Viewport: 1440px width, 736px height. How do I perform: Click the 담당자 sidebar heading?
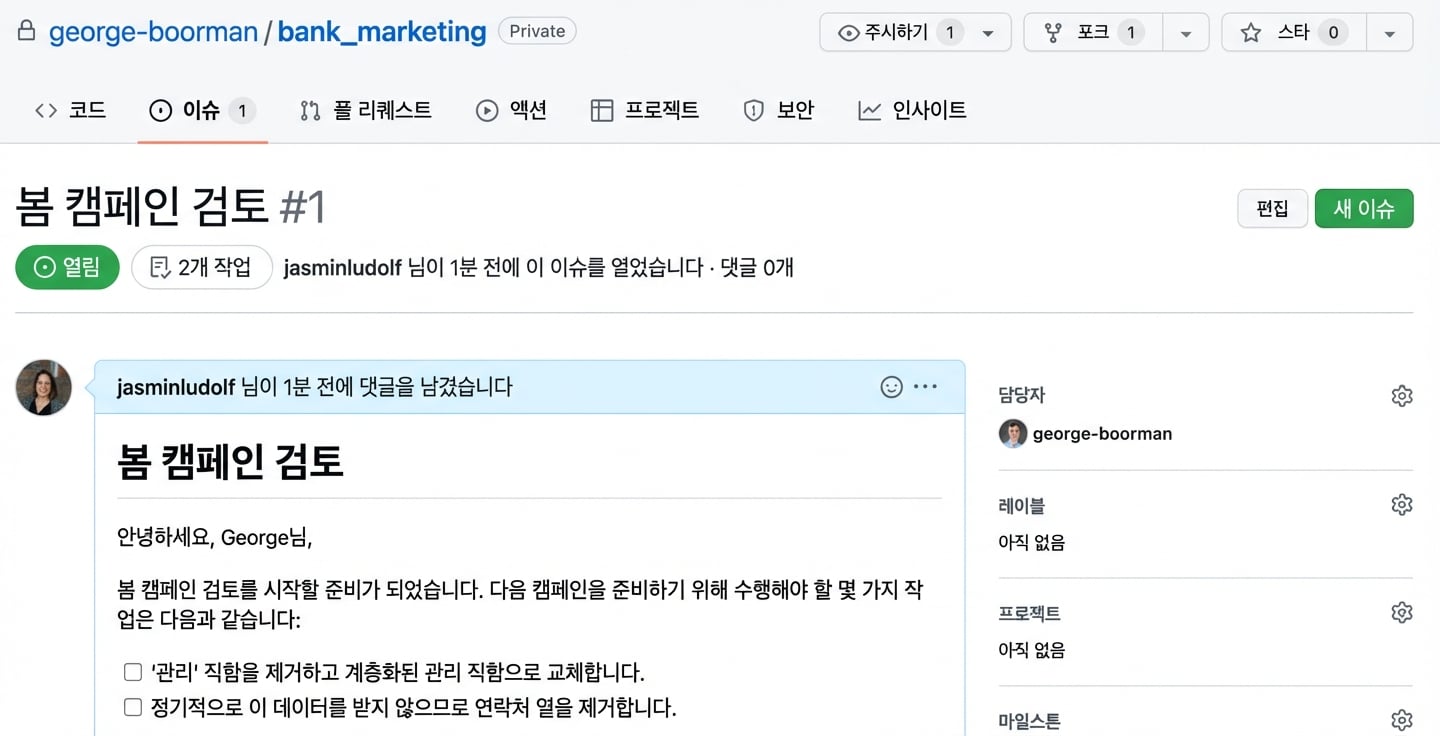coord(1022,396)
